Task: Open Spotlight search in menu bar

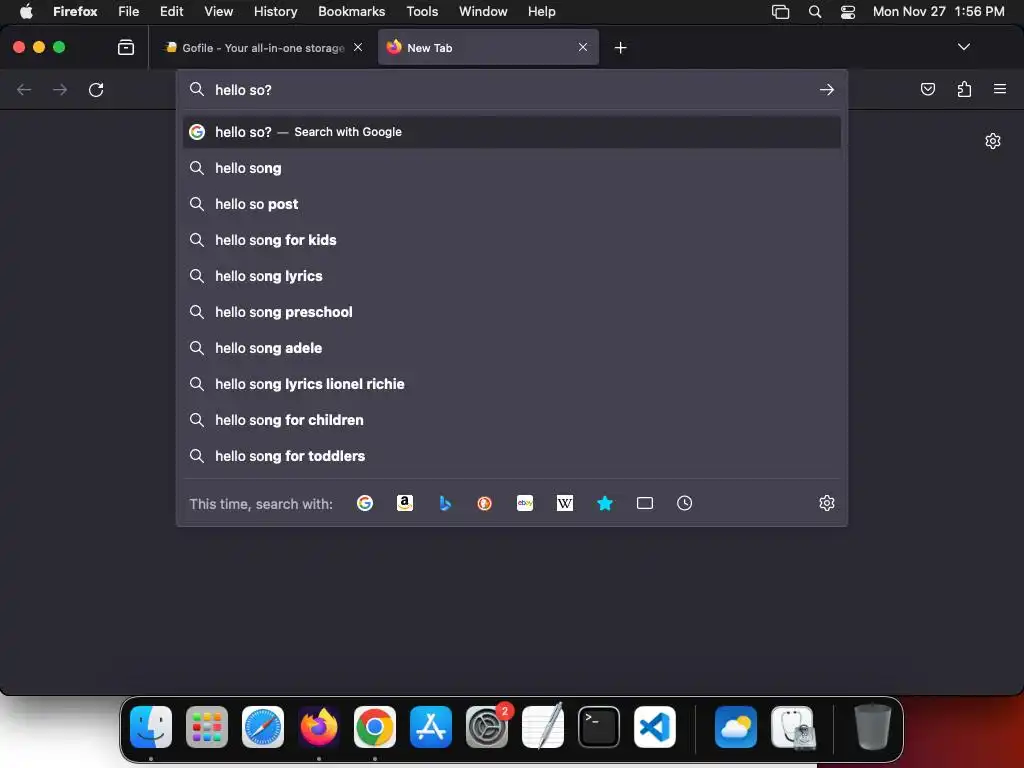Action: pos(814,11)
